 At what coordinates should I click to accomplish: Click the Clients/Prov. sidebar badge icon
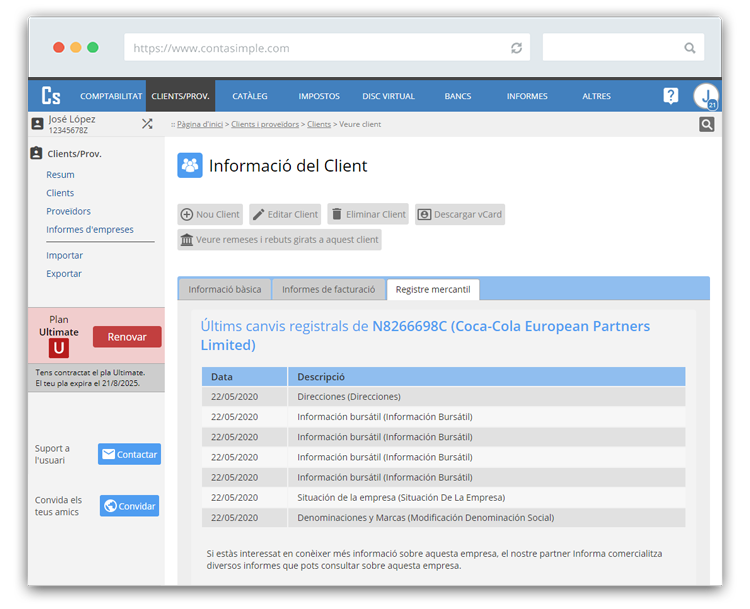point(36,153)
